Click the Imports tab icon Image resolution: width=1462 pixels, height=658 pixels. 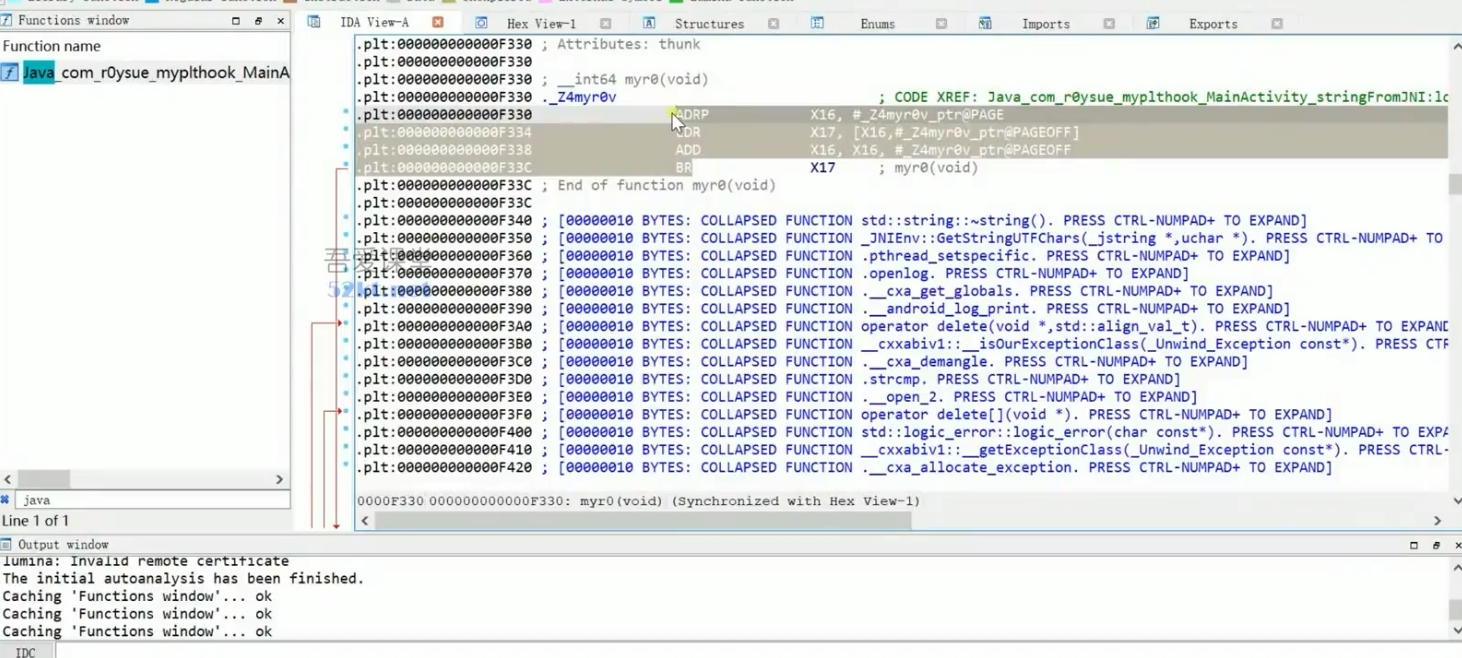coord(985,22)
